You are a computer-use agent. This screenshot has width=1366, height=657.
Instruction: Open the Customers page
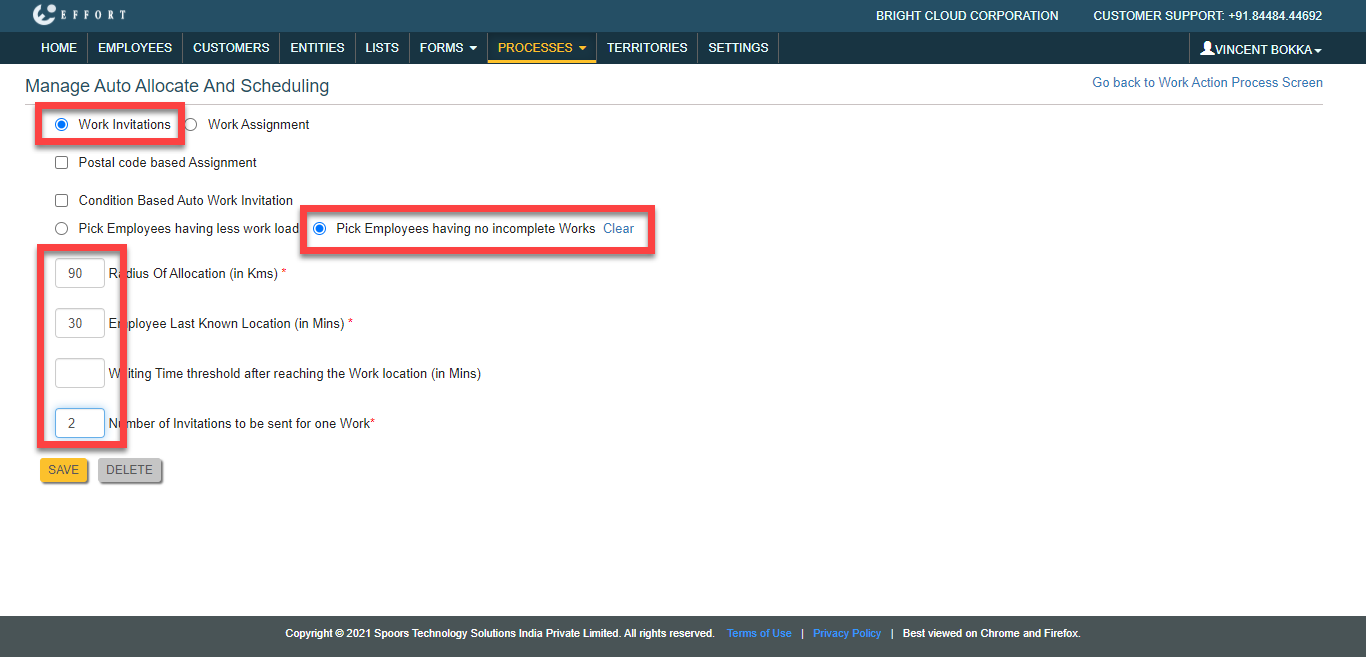click(x=231, y=48)
